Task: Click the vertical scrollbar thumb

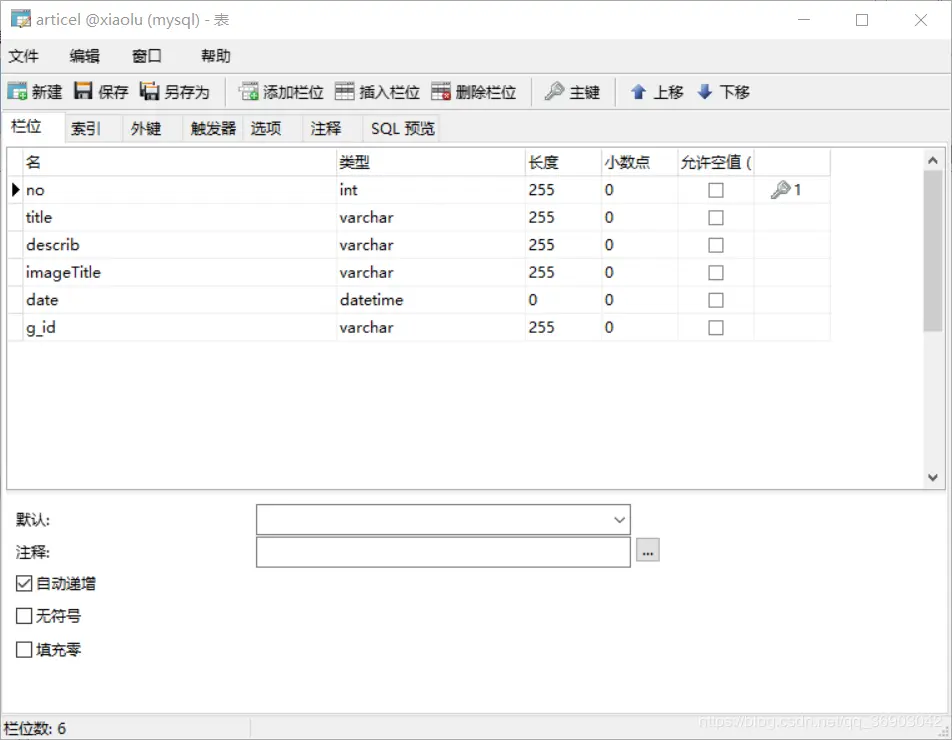Action: pyautogui.click(x=933, y=251)
